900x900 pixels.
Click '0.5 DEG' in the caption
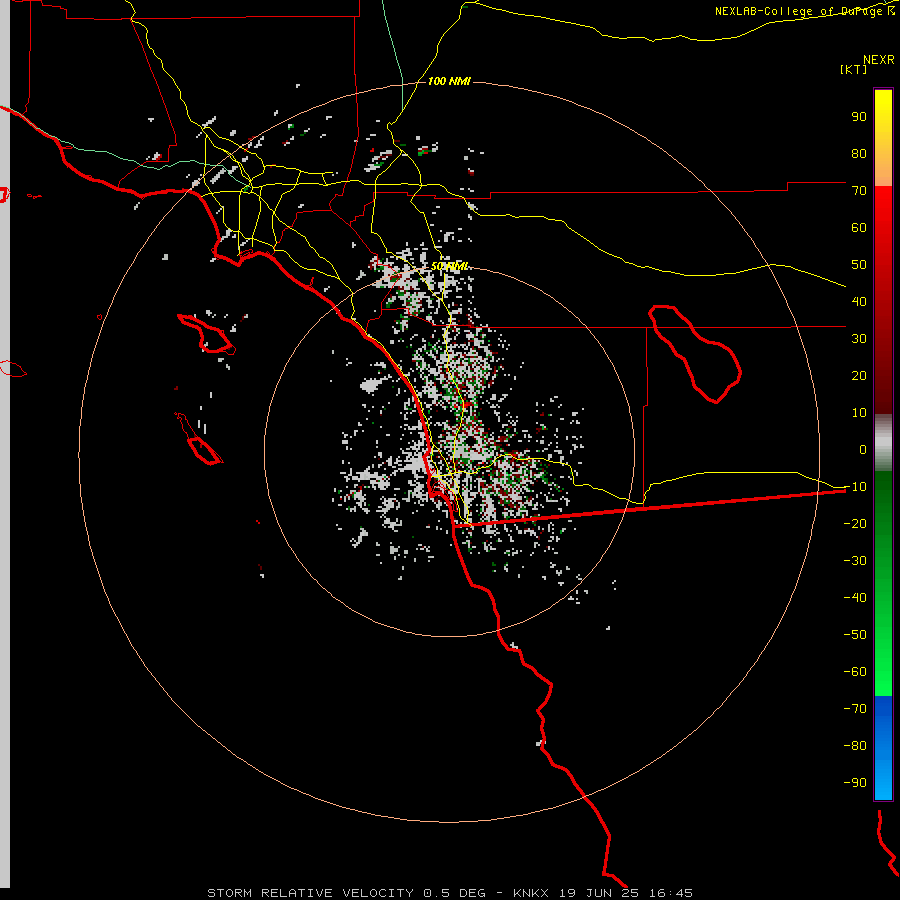pyautogui.click(x=455, y=893)
